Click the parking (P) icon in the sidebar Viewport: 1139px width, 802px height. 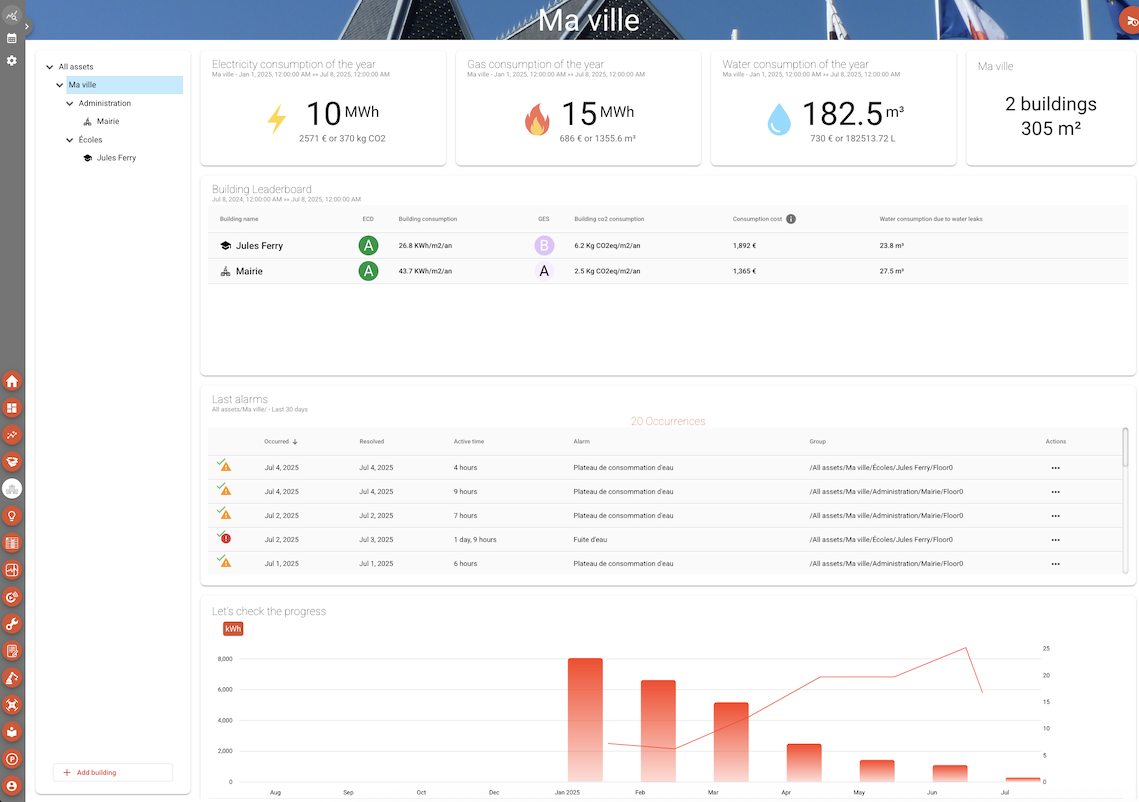click(x=12, y=759)
